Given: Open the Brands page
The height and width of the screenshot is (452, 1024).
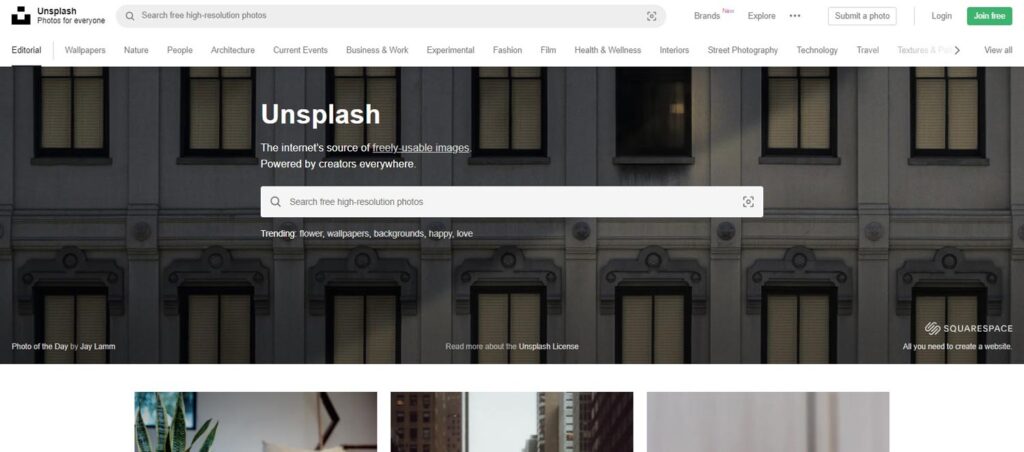Looking at the screenshot, I should (707, 16).
